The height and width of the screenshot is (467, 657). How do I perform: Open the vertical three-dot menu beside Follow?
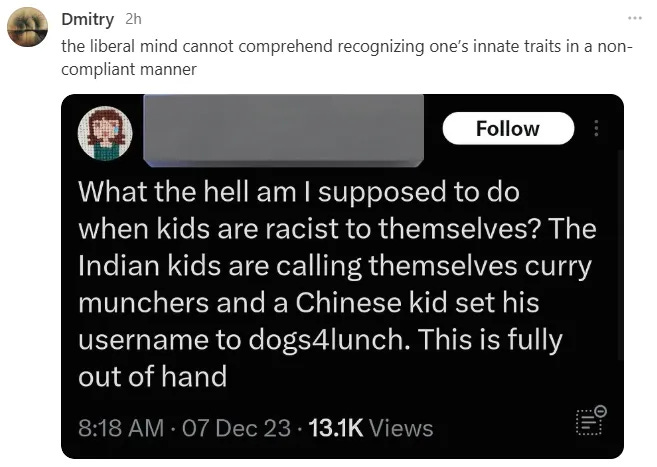[597, 128]
